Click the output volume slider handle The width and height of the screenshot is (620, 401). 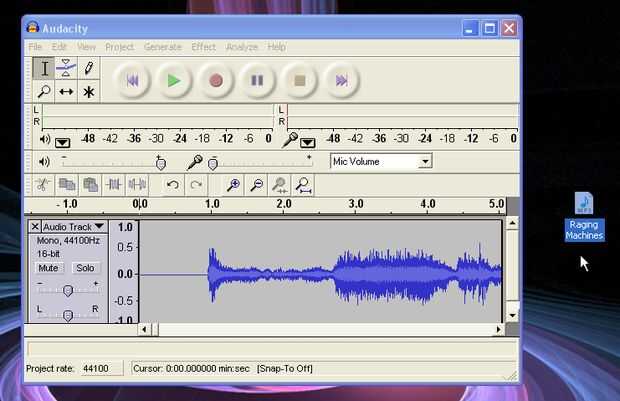161,163
